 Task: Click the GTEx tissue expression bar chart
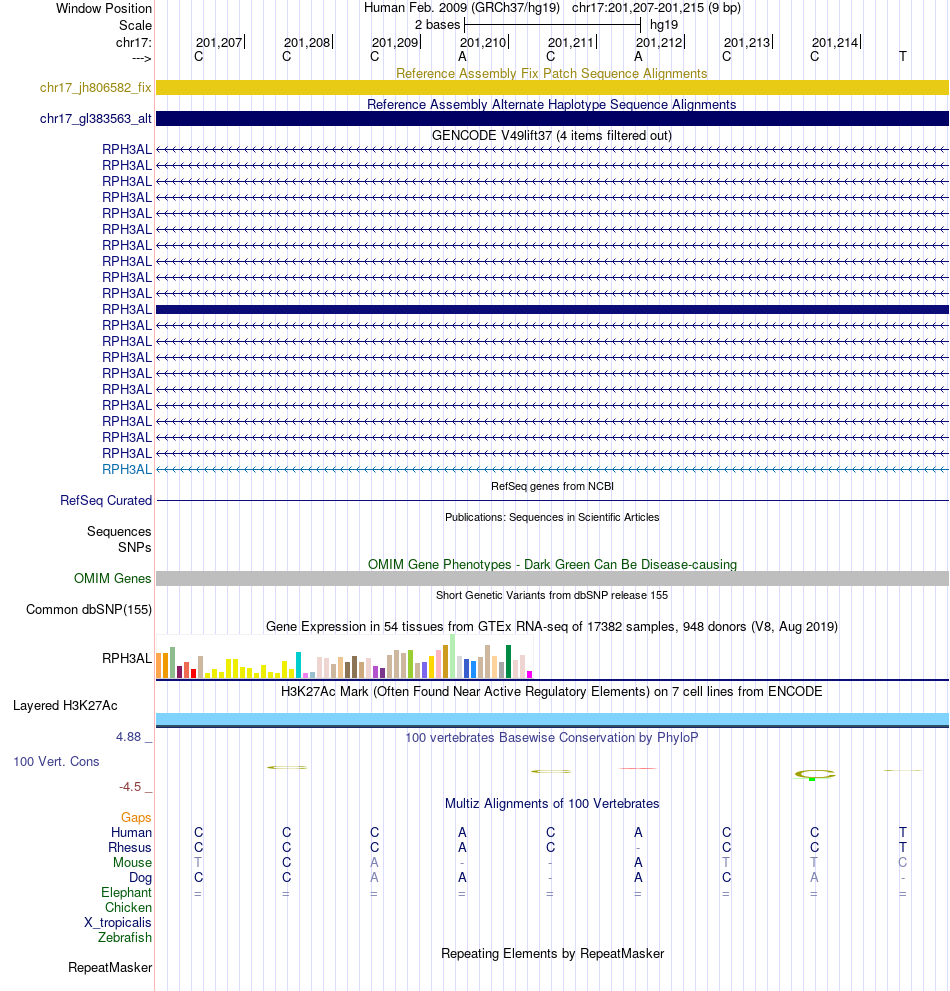click(x=344, y=657)
